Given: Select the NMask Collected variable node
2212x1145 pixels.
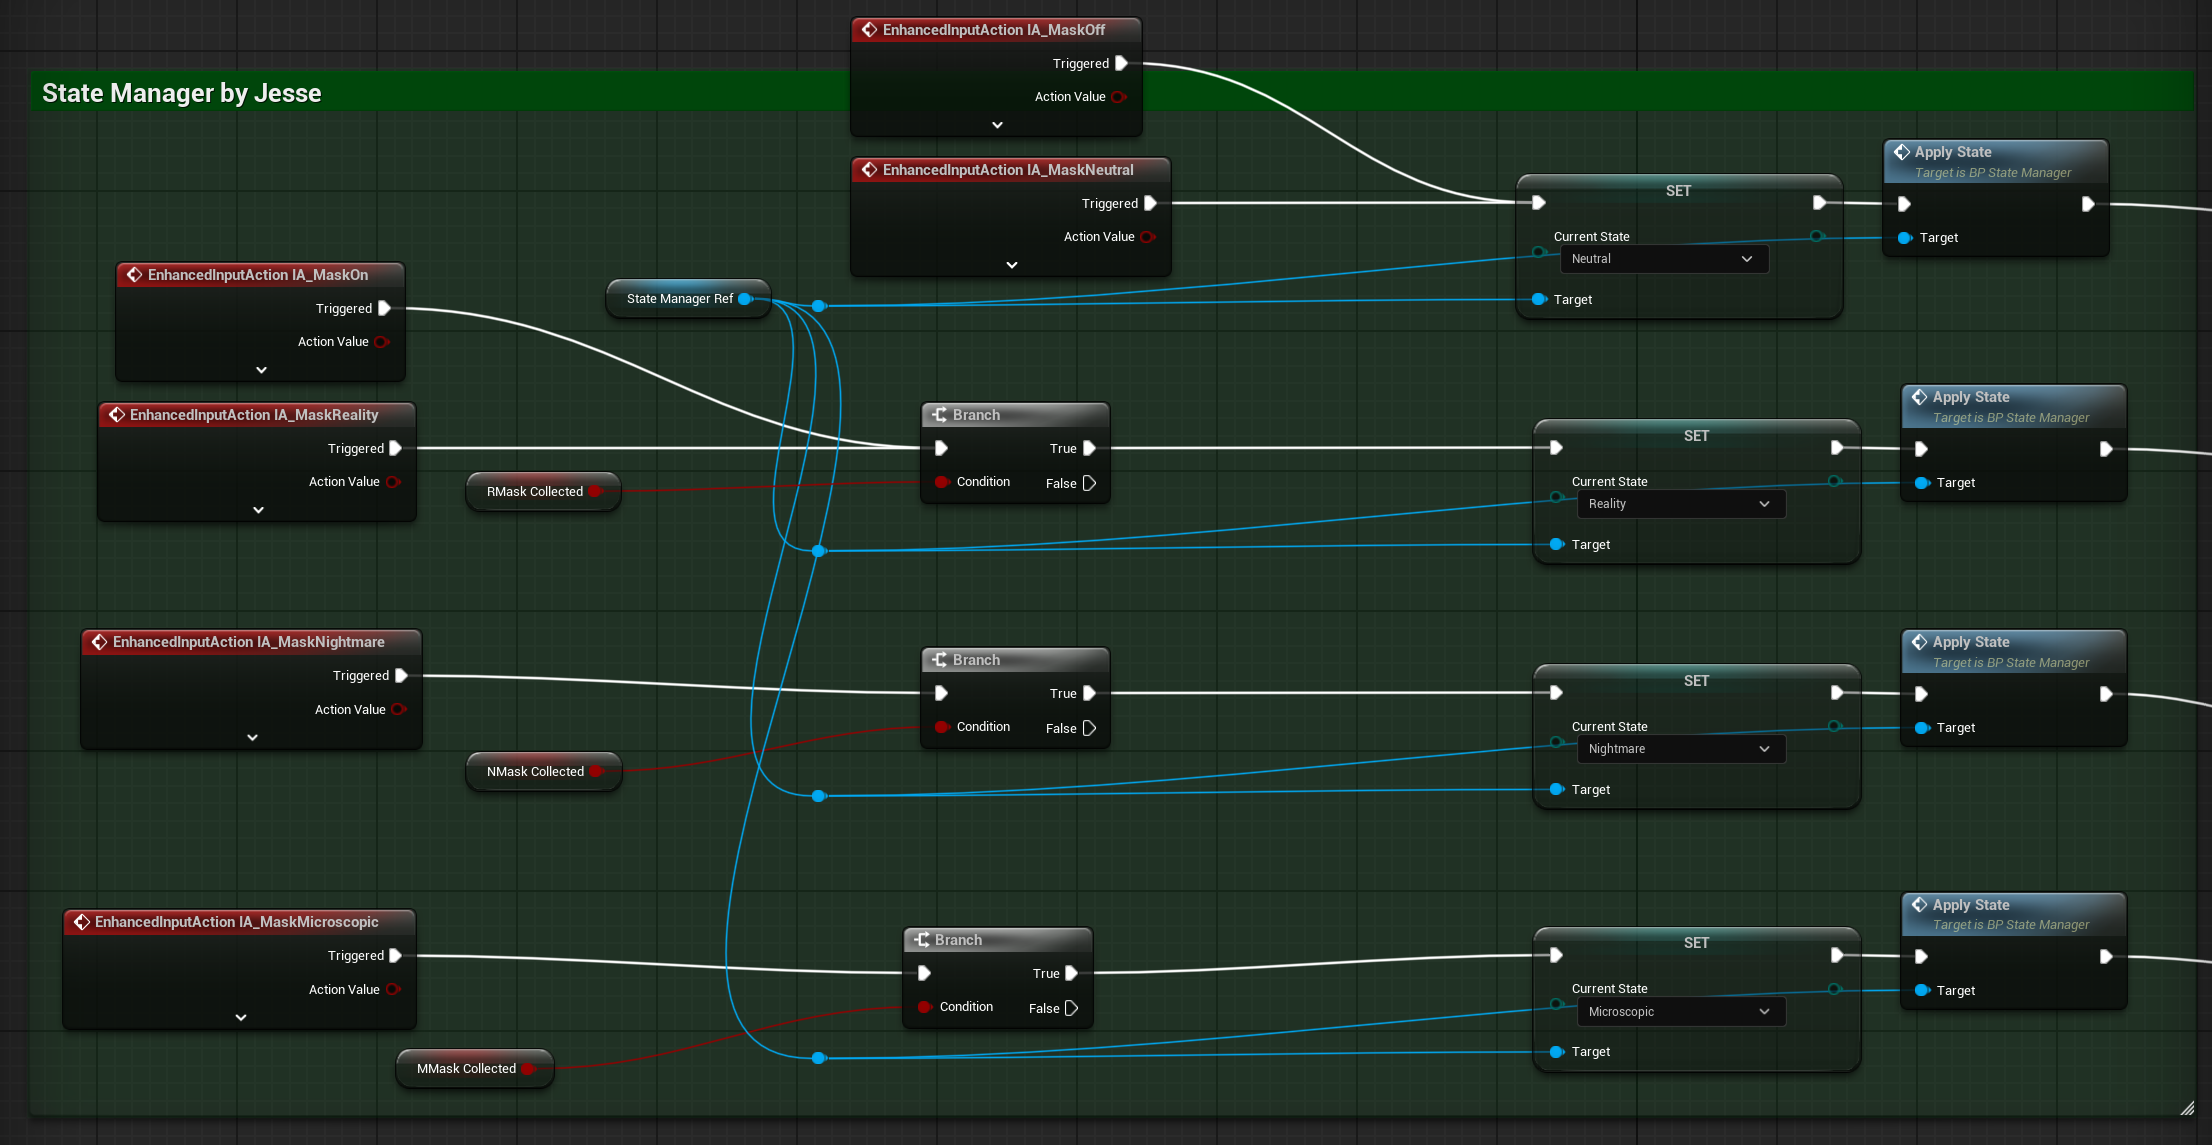Looking at the screenshot, I should pyautogui.click(x=536, y=771).
